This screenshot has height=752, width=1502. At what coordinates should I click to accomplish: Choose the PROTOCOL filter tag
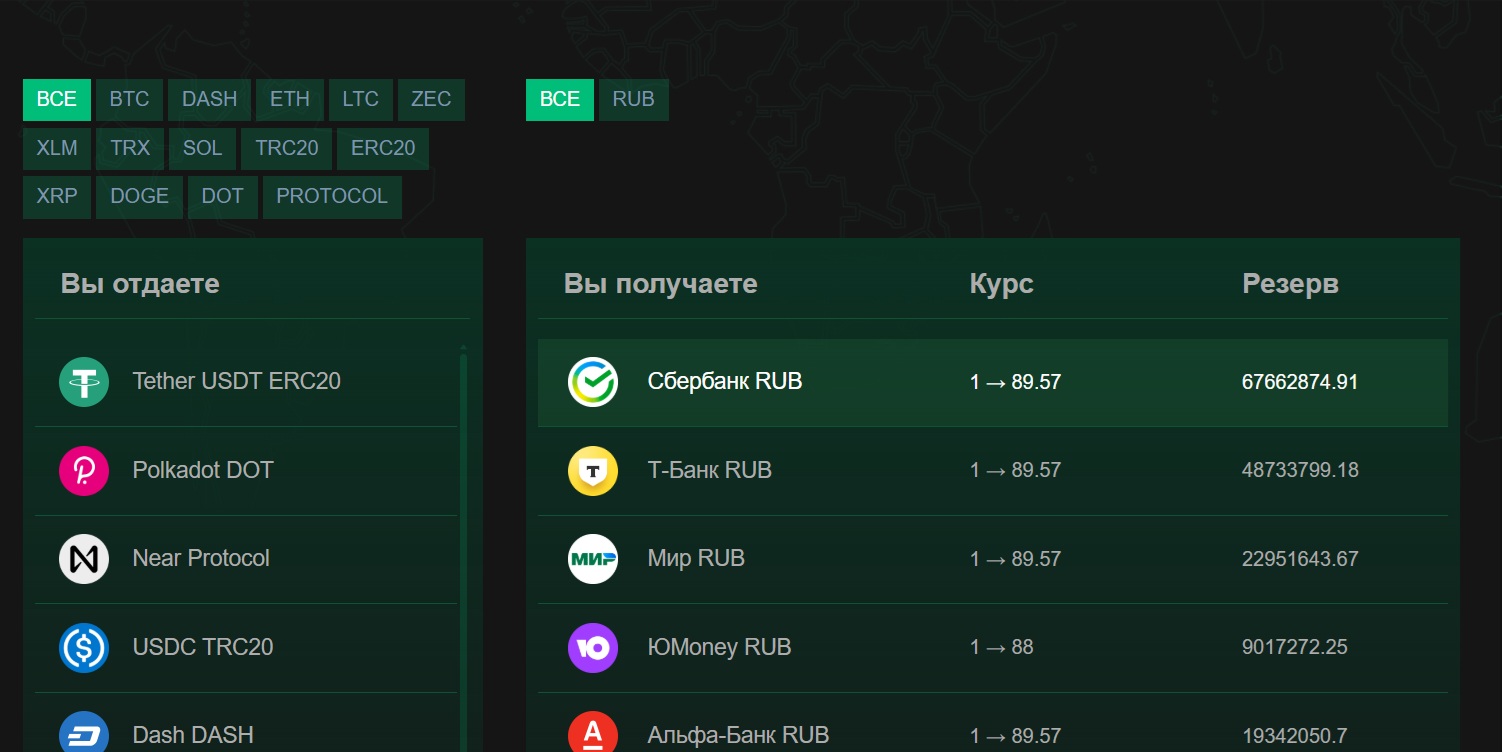point(332,197)
